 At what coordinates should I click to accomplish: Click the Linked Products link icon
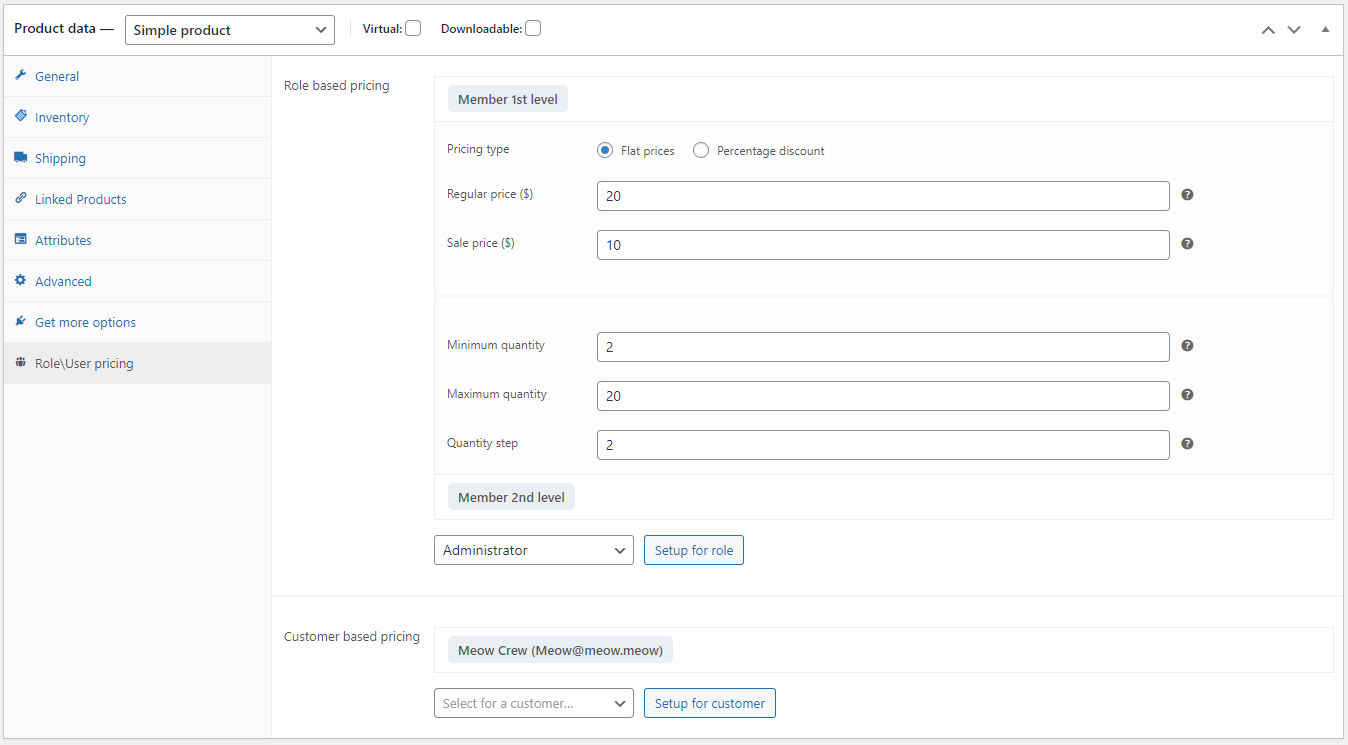(x=20, y=198)
